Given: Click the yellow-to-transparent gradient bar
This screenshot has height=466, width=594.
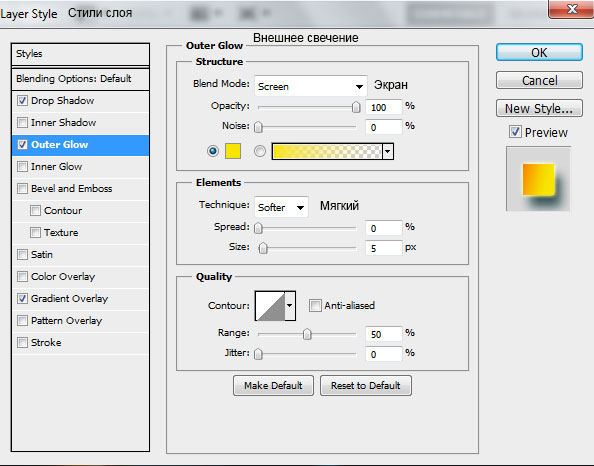Looking at the screenshot, I should pyautogui.click(x=327, y=152).
